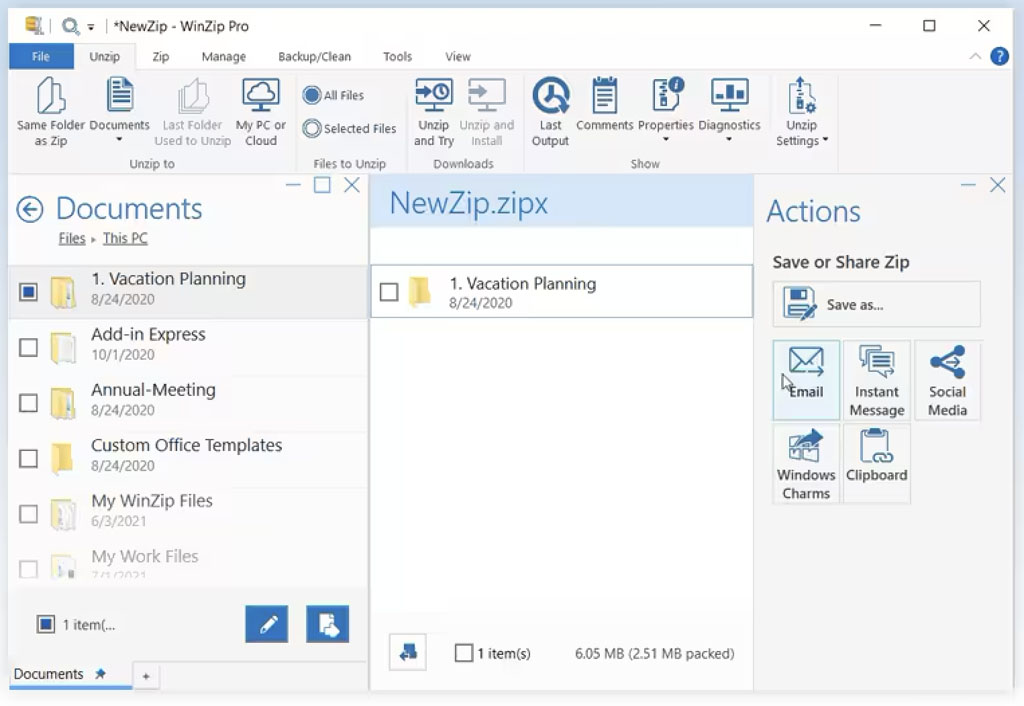Close the Actions pane
The image size is (1024, 706).
[997, 185]
